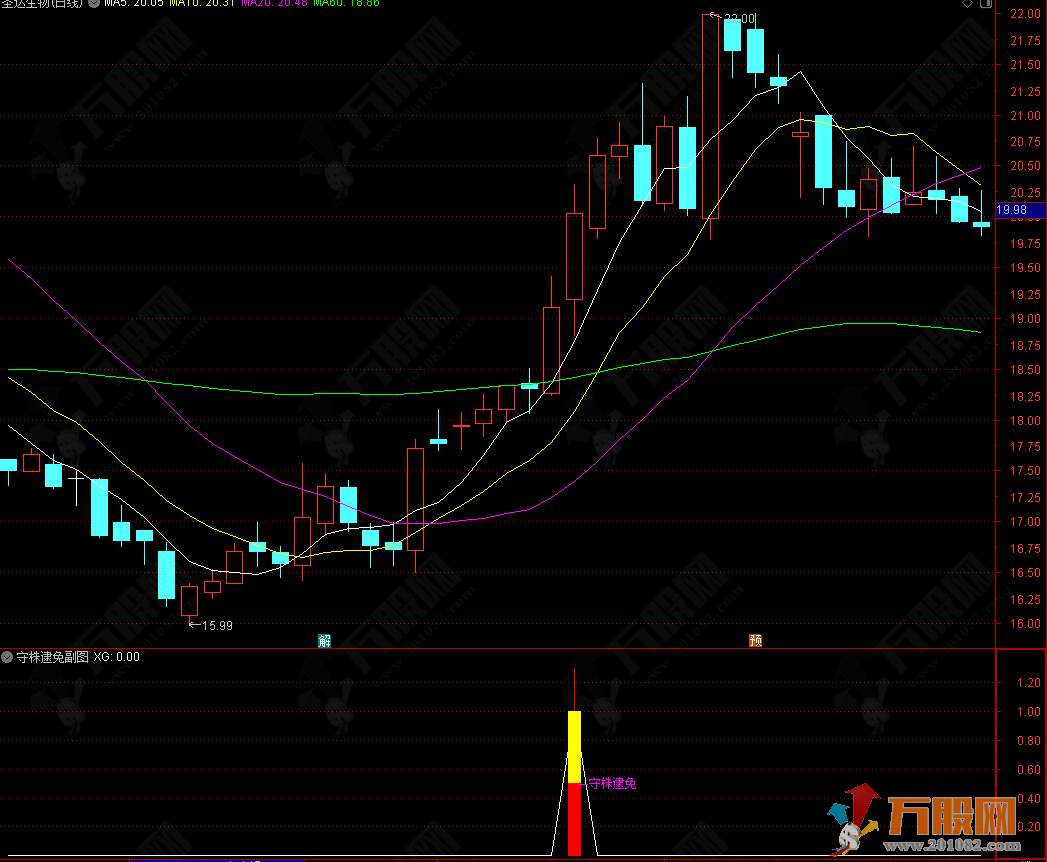
Task: Click the 万股网 logo watermark
Action: pyautogui.click(x=927, y=822)
